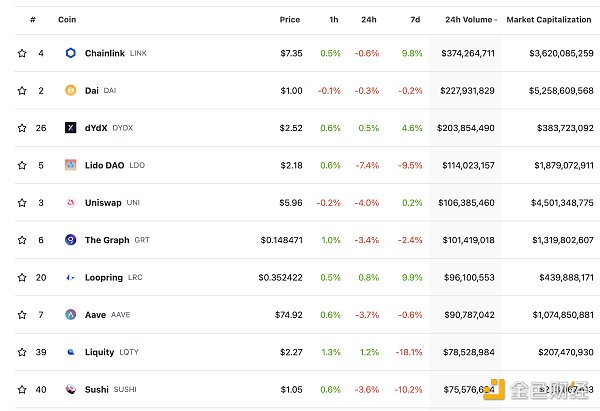600x411 pixels.
Task: Click the Chainlink coin logo icon
Action: pyautogui.click(x=70, y=53)
